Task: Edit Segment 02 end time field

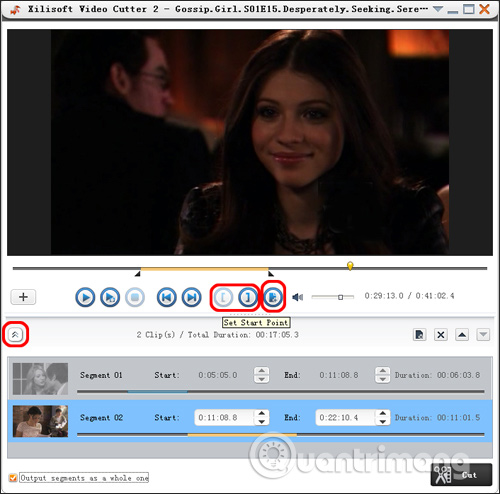Action: pos(345,417)
